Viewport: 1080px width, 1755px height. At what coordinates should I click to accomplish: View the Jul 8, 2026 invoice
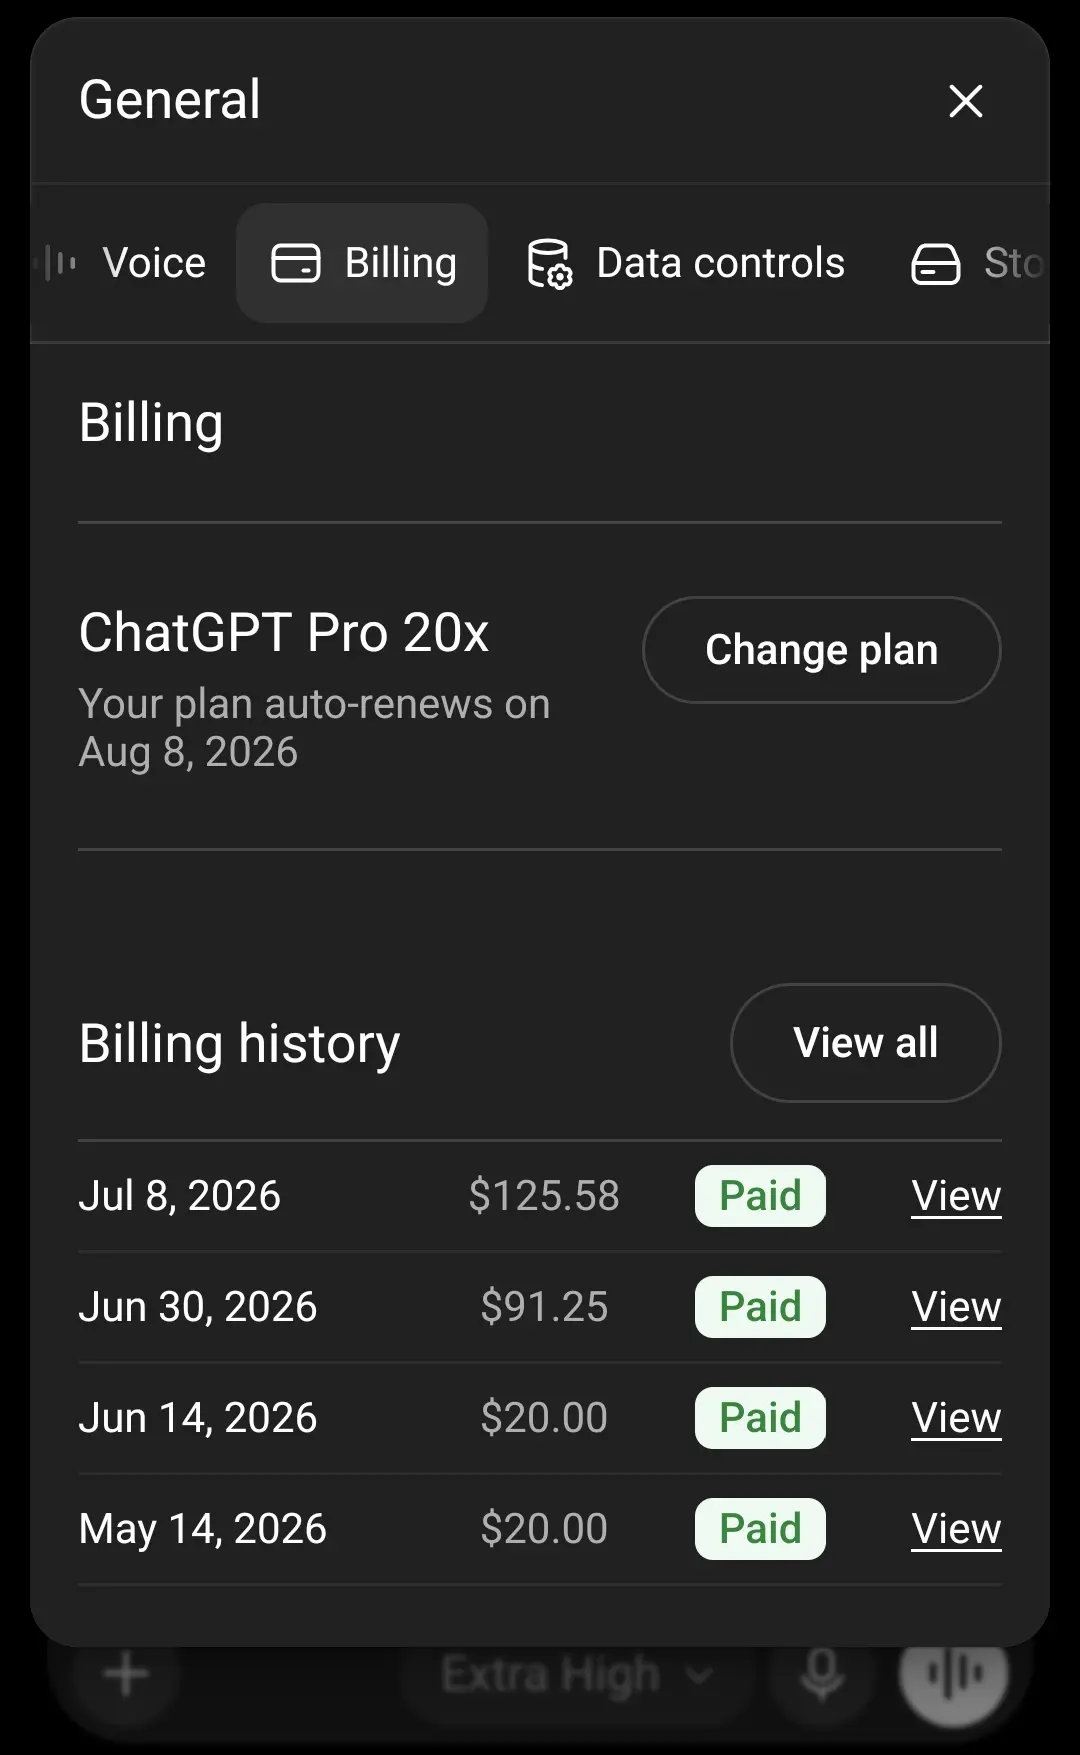click(956, 1196)
